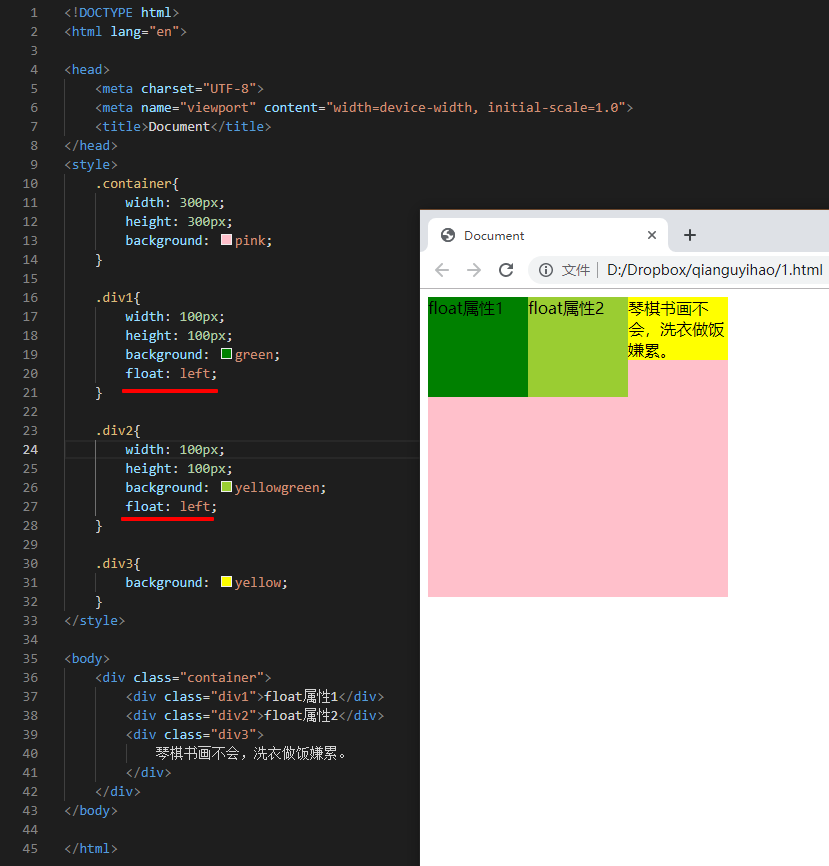Open the pink color swatch picker
Screen dimensions: 829x866
pos(226,240)
